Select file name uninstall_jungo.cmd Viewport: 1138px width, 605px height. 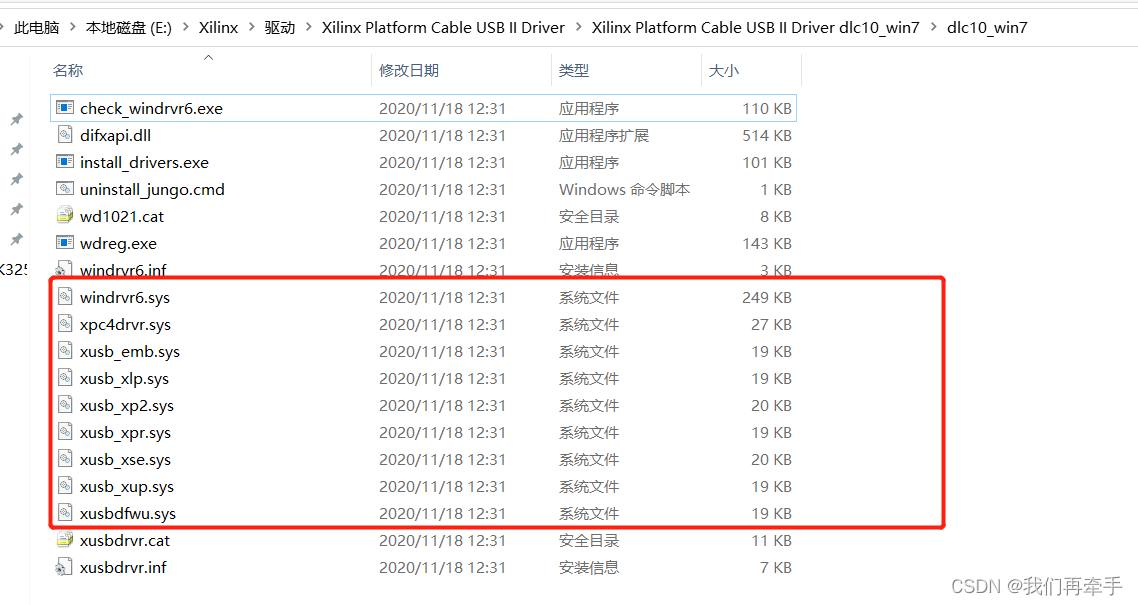point(152,190)
